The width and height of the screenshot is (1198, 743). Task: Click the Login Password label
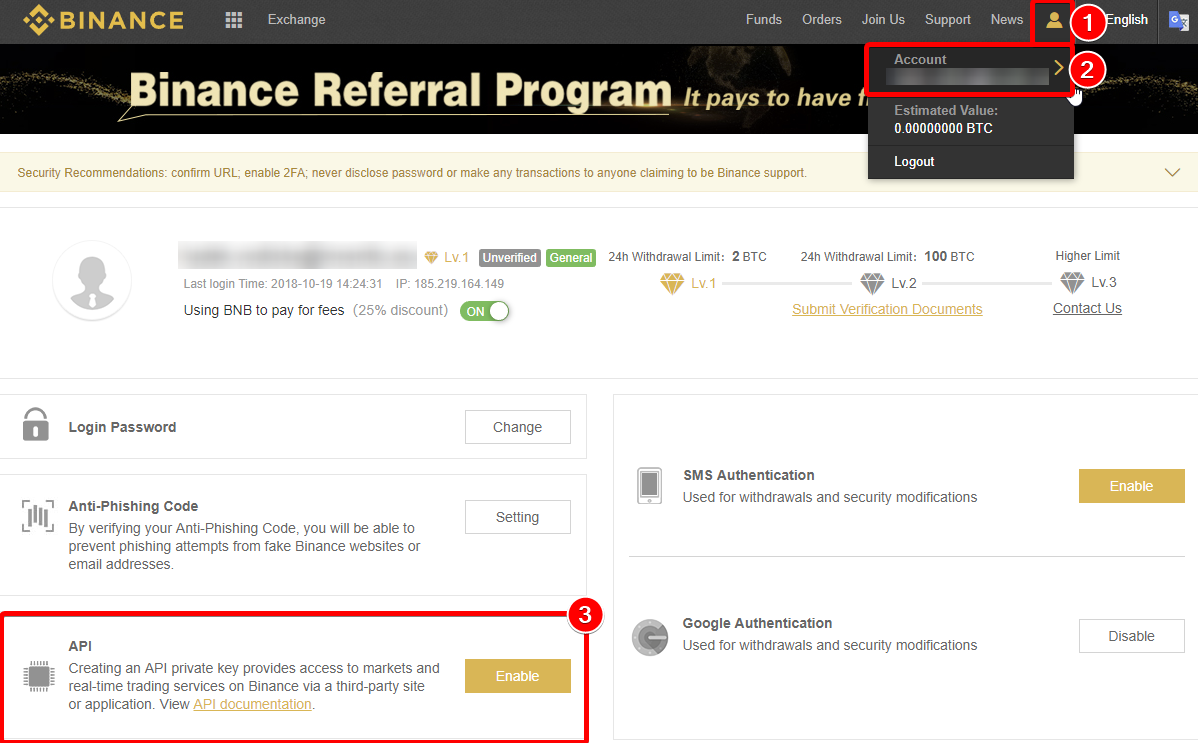coord(122,427)
